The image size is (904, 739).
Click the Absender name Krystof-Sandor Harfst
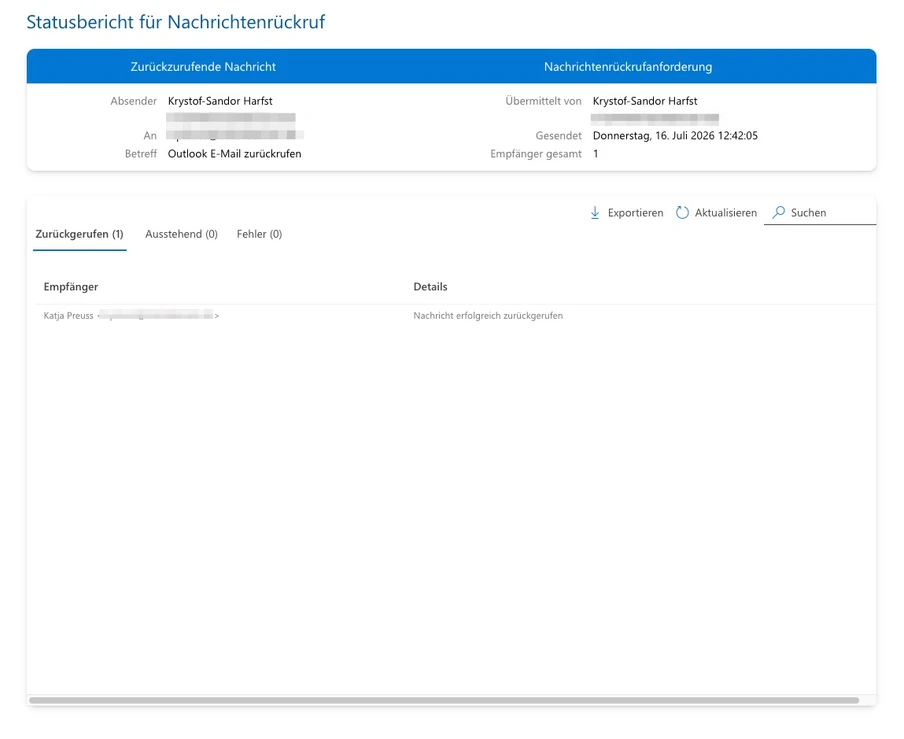point(220,101)
